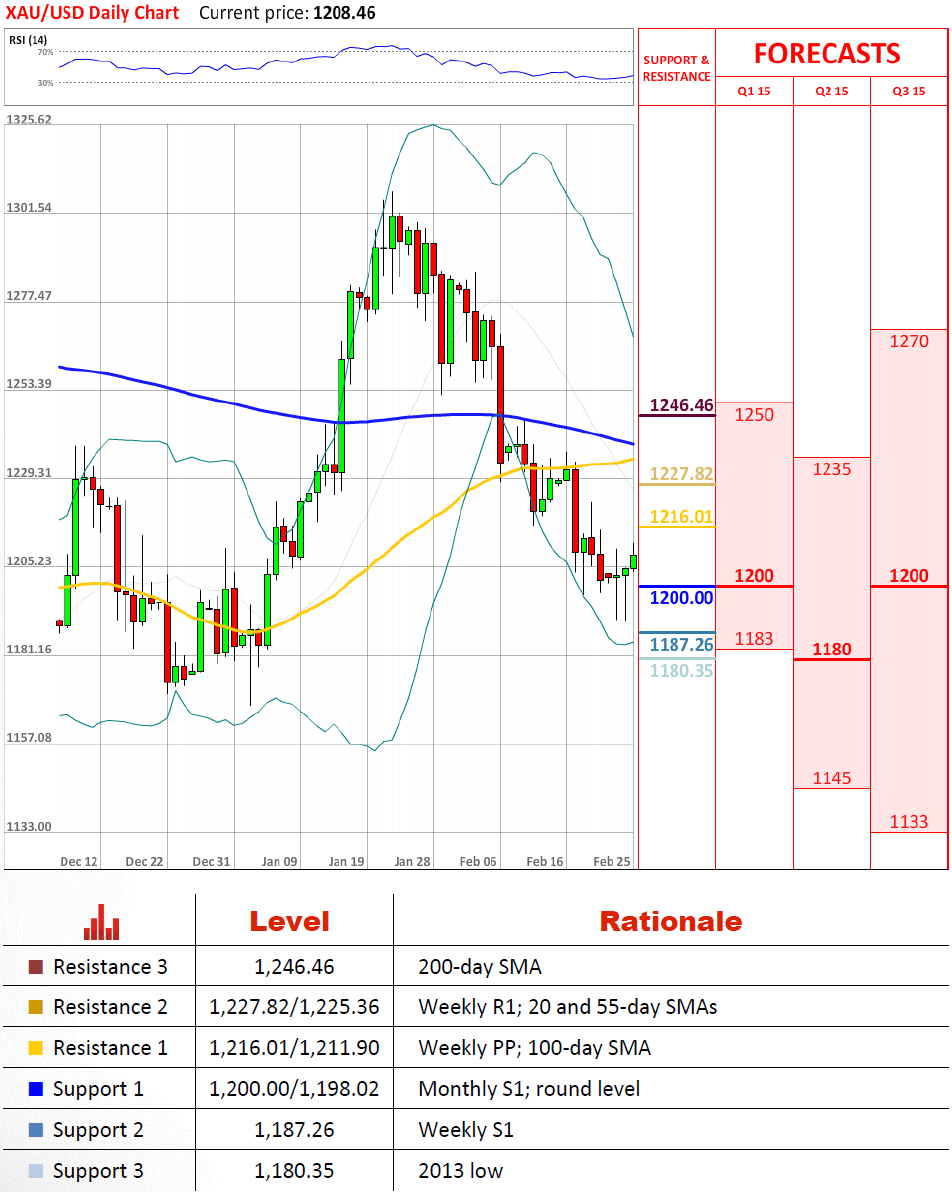Click the 1301.54 price axis label
The image size is (952, 1192).
[29, 208]
